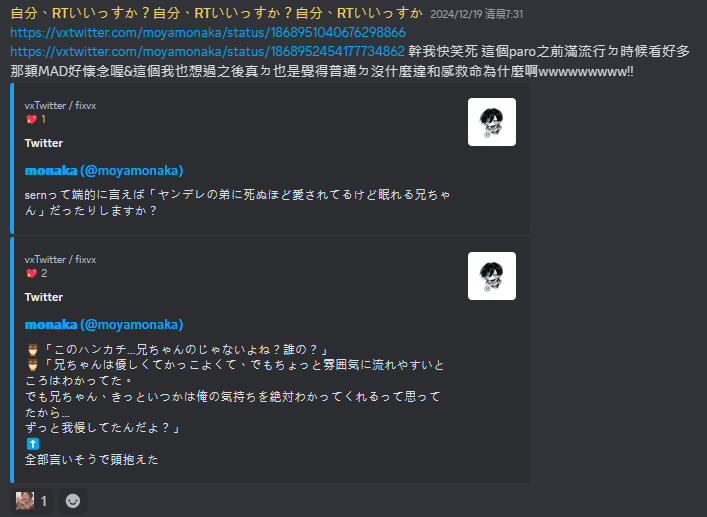Click the message author name in yellow
707x517 pixels.
coord(216,14)
